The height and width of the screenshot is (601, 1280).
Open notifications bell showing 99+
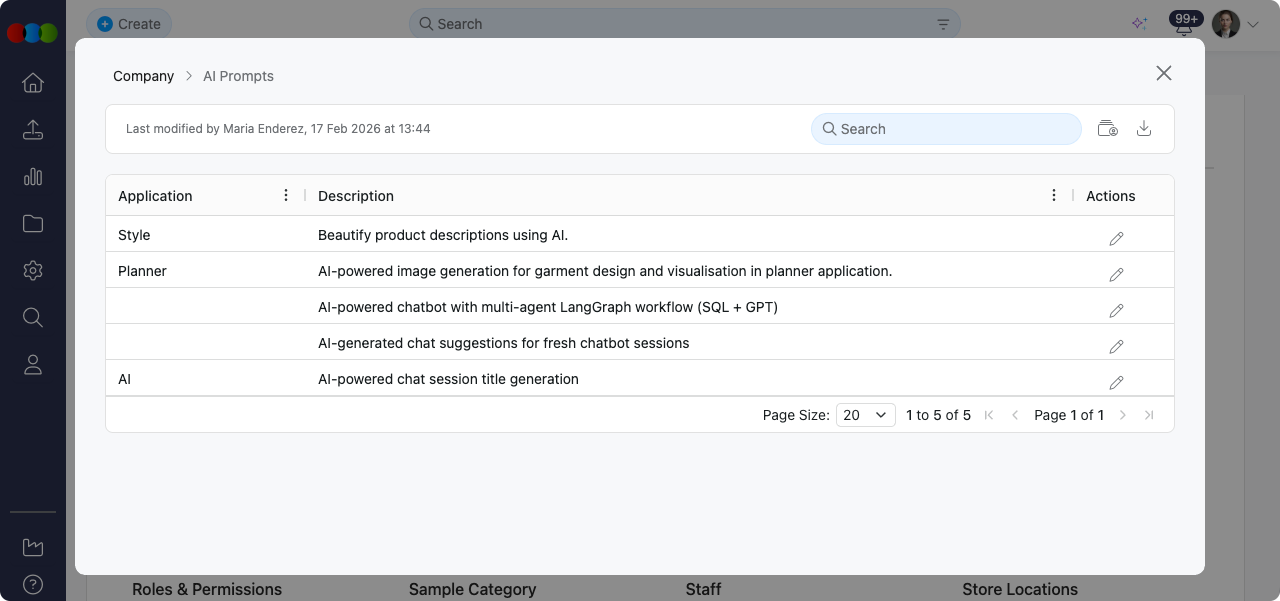click(1185, 25)
